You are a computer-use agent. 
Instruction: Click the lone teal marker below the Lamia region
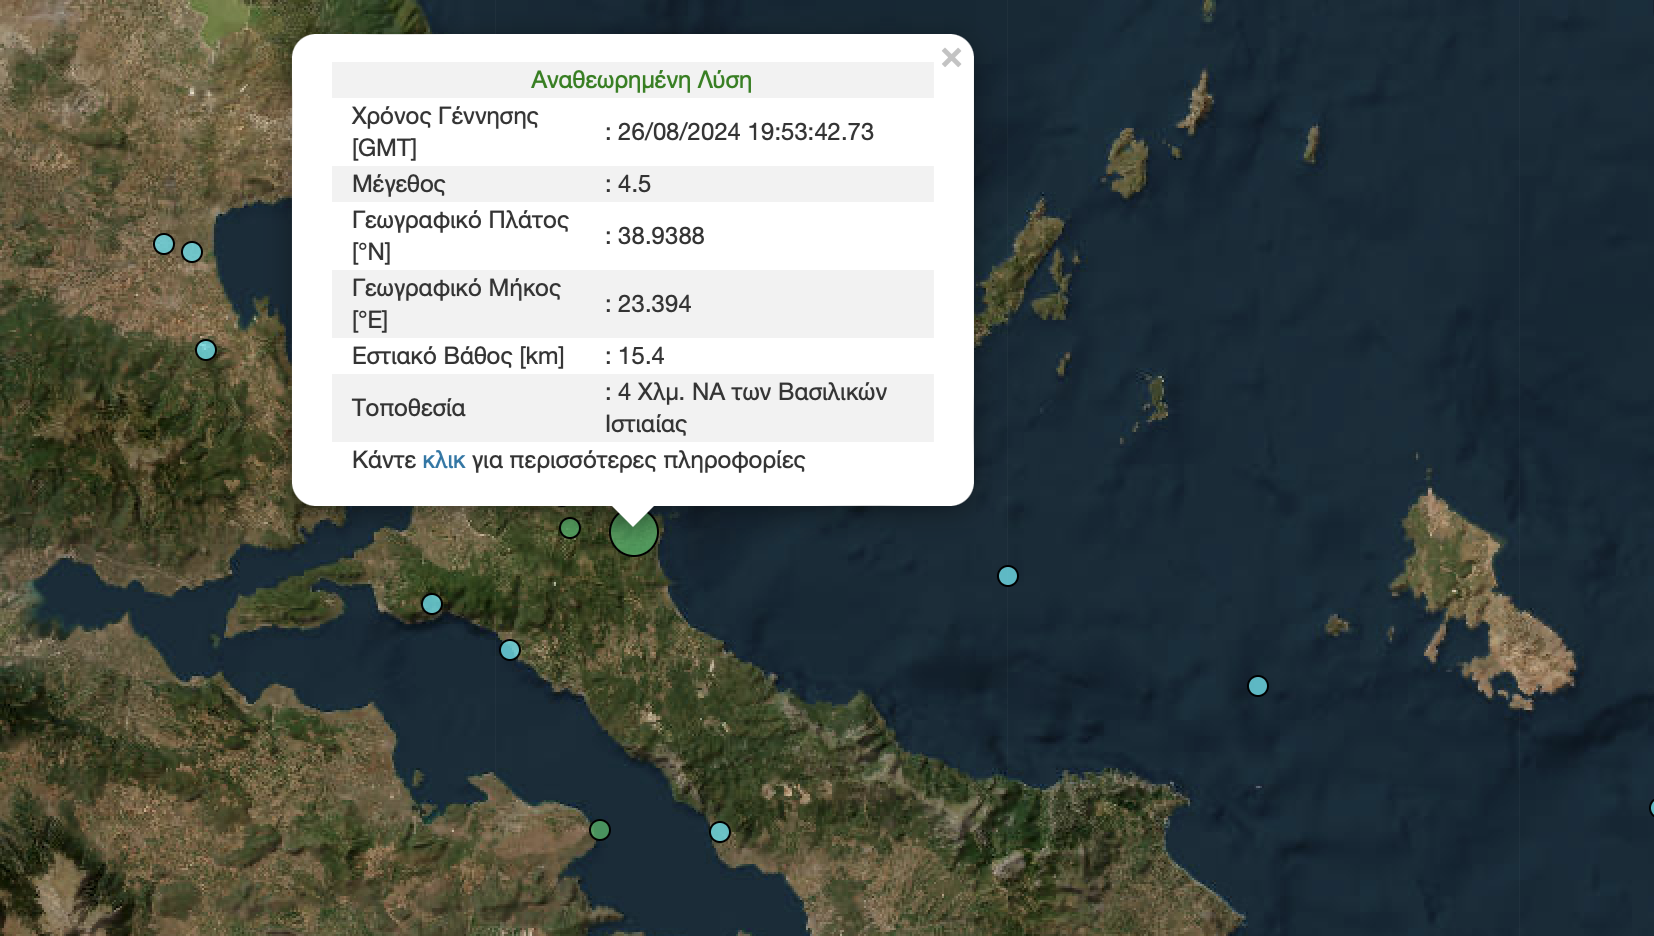(205, 350)
